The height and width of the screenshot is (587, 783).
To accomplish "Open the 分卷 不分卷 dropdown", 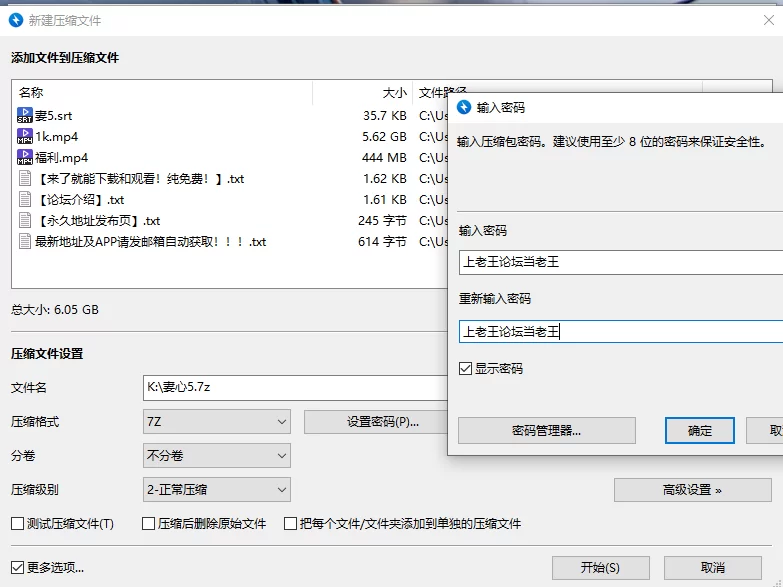I will pos(217,456).
